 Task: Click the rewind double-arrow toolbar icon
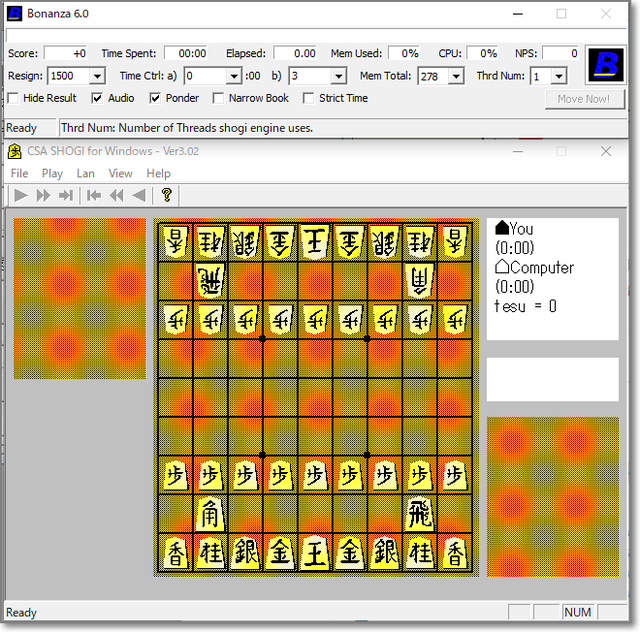click(116, 195)
